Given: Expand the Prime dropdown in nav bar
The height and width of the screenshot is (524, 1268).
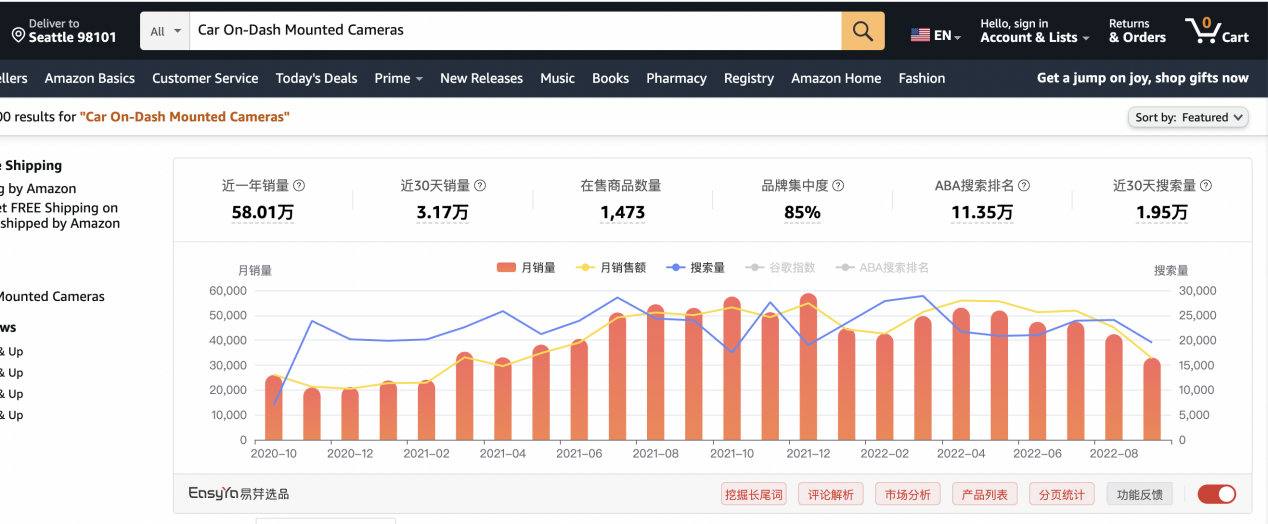Looking at the screenshot, I should click(398, 78).
